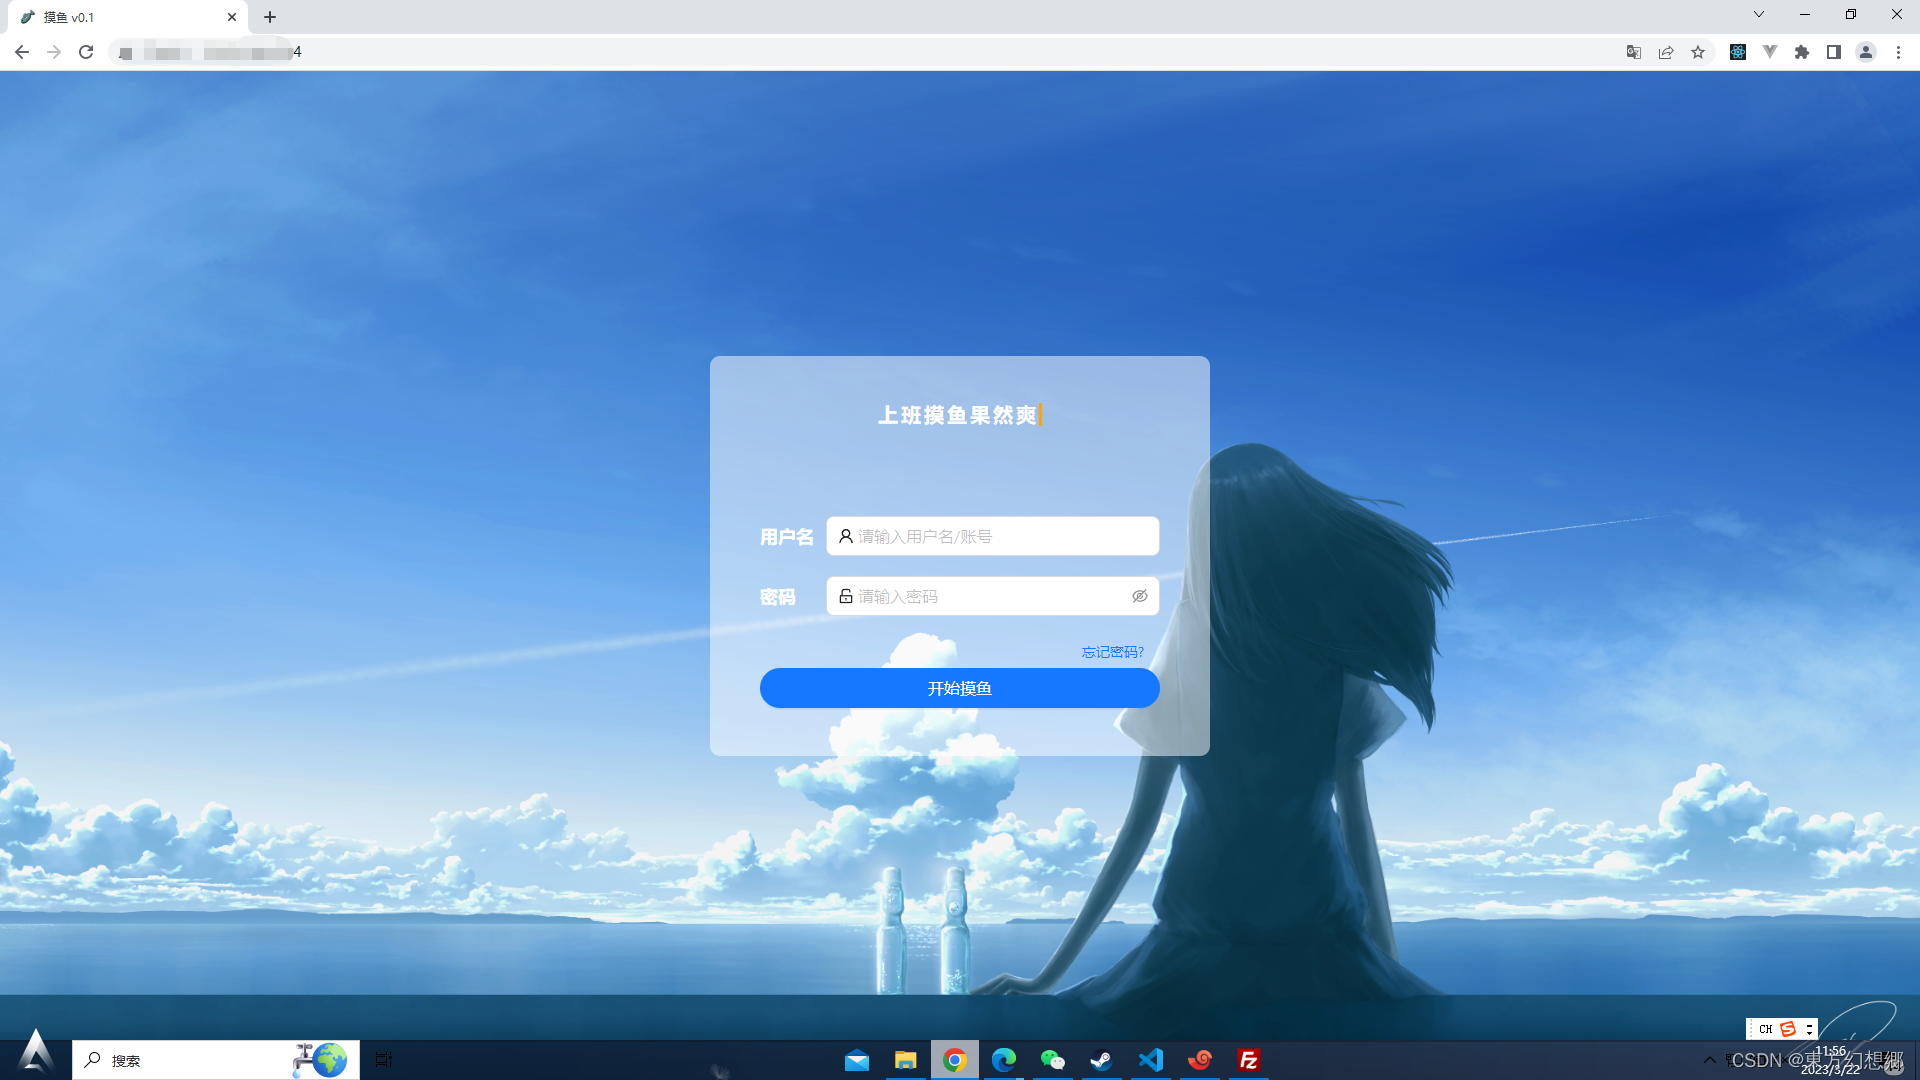Click the Sogou input method icon
This screenshot has width=1920, height=1080.
(x=1788, y=1029)
